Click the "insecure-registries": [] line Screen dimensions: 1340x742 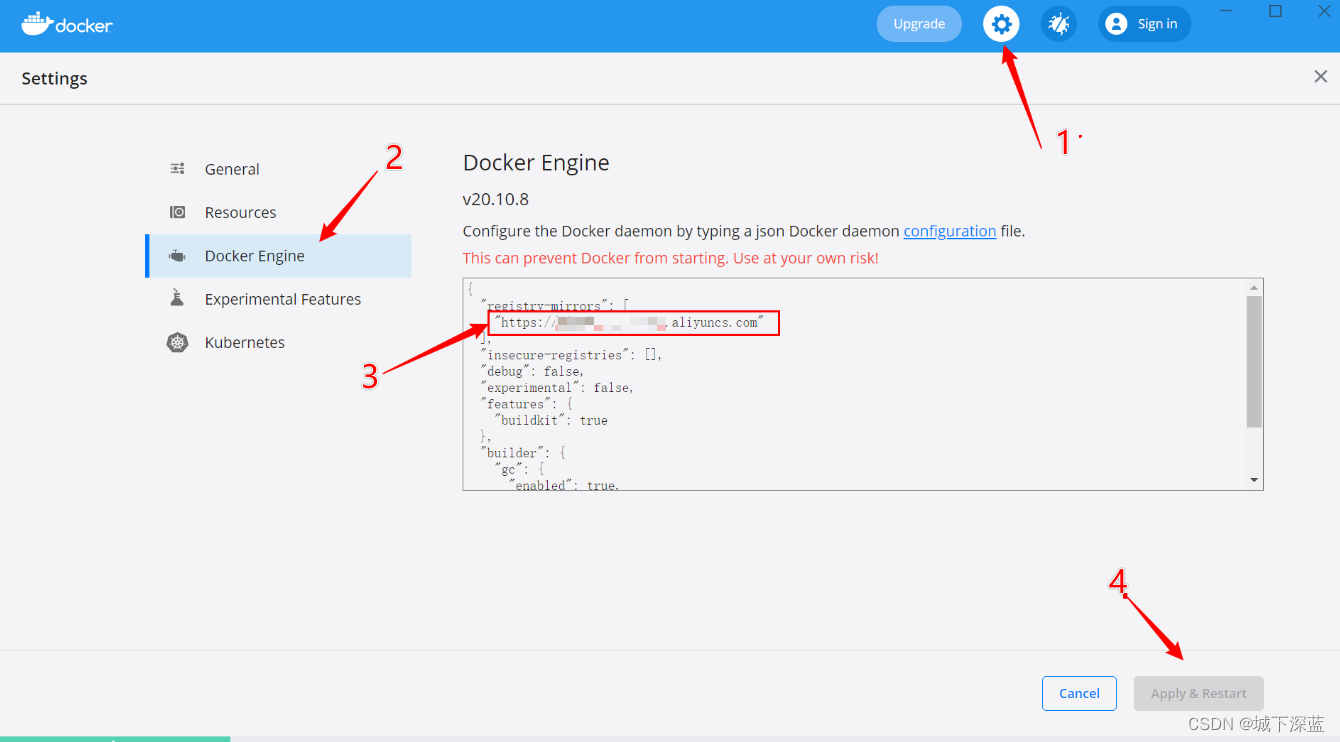(x=571, y=355)
